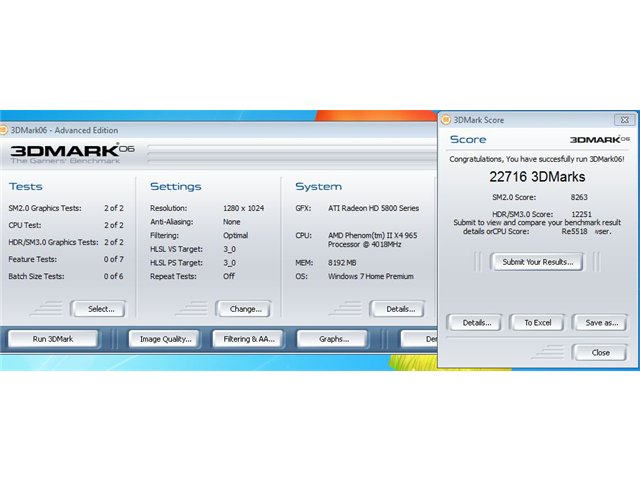Click the Filtering value Optimal
Viewport: 640px width, 480px height.
click(235, 236)
